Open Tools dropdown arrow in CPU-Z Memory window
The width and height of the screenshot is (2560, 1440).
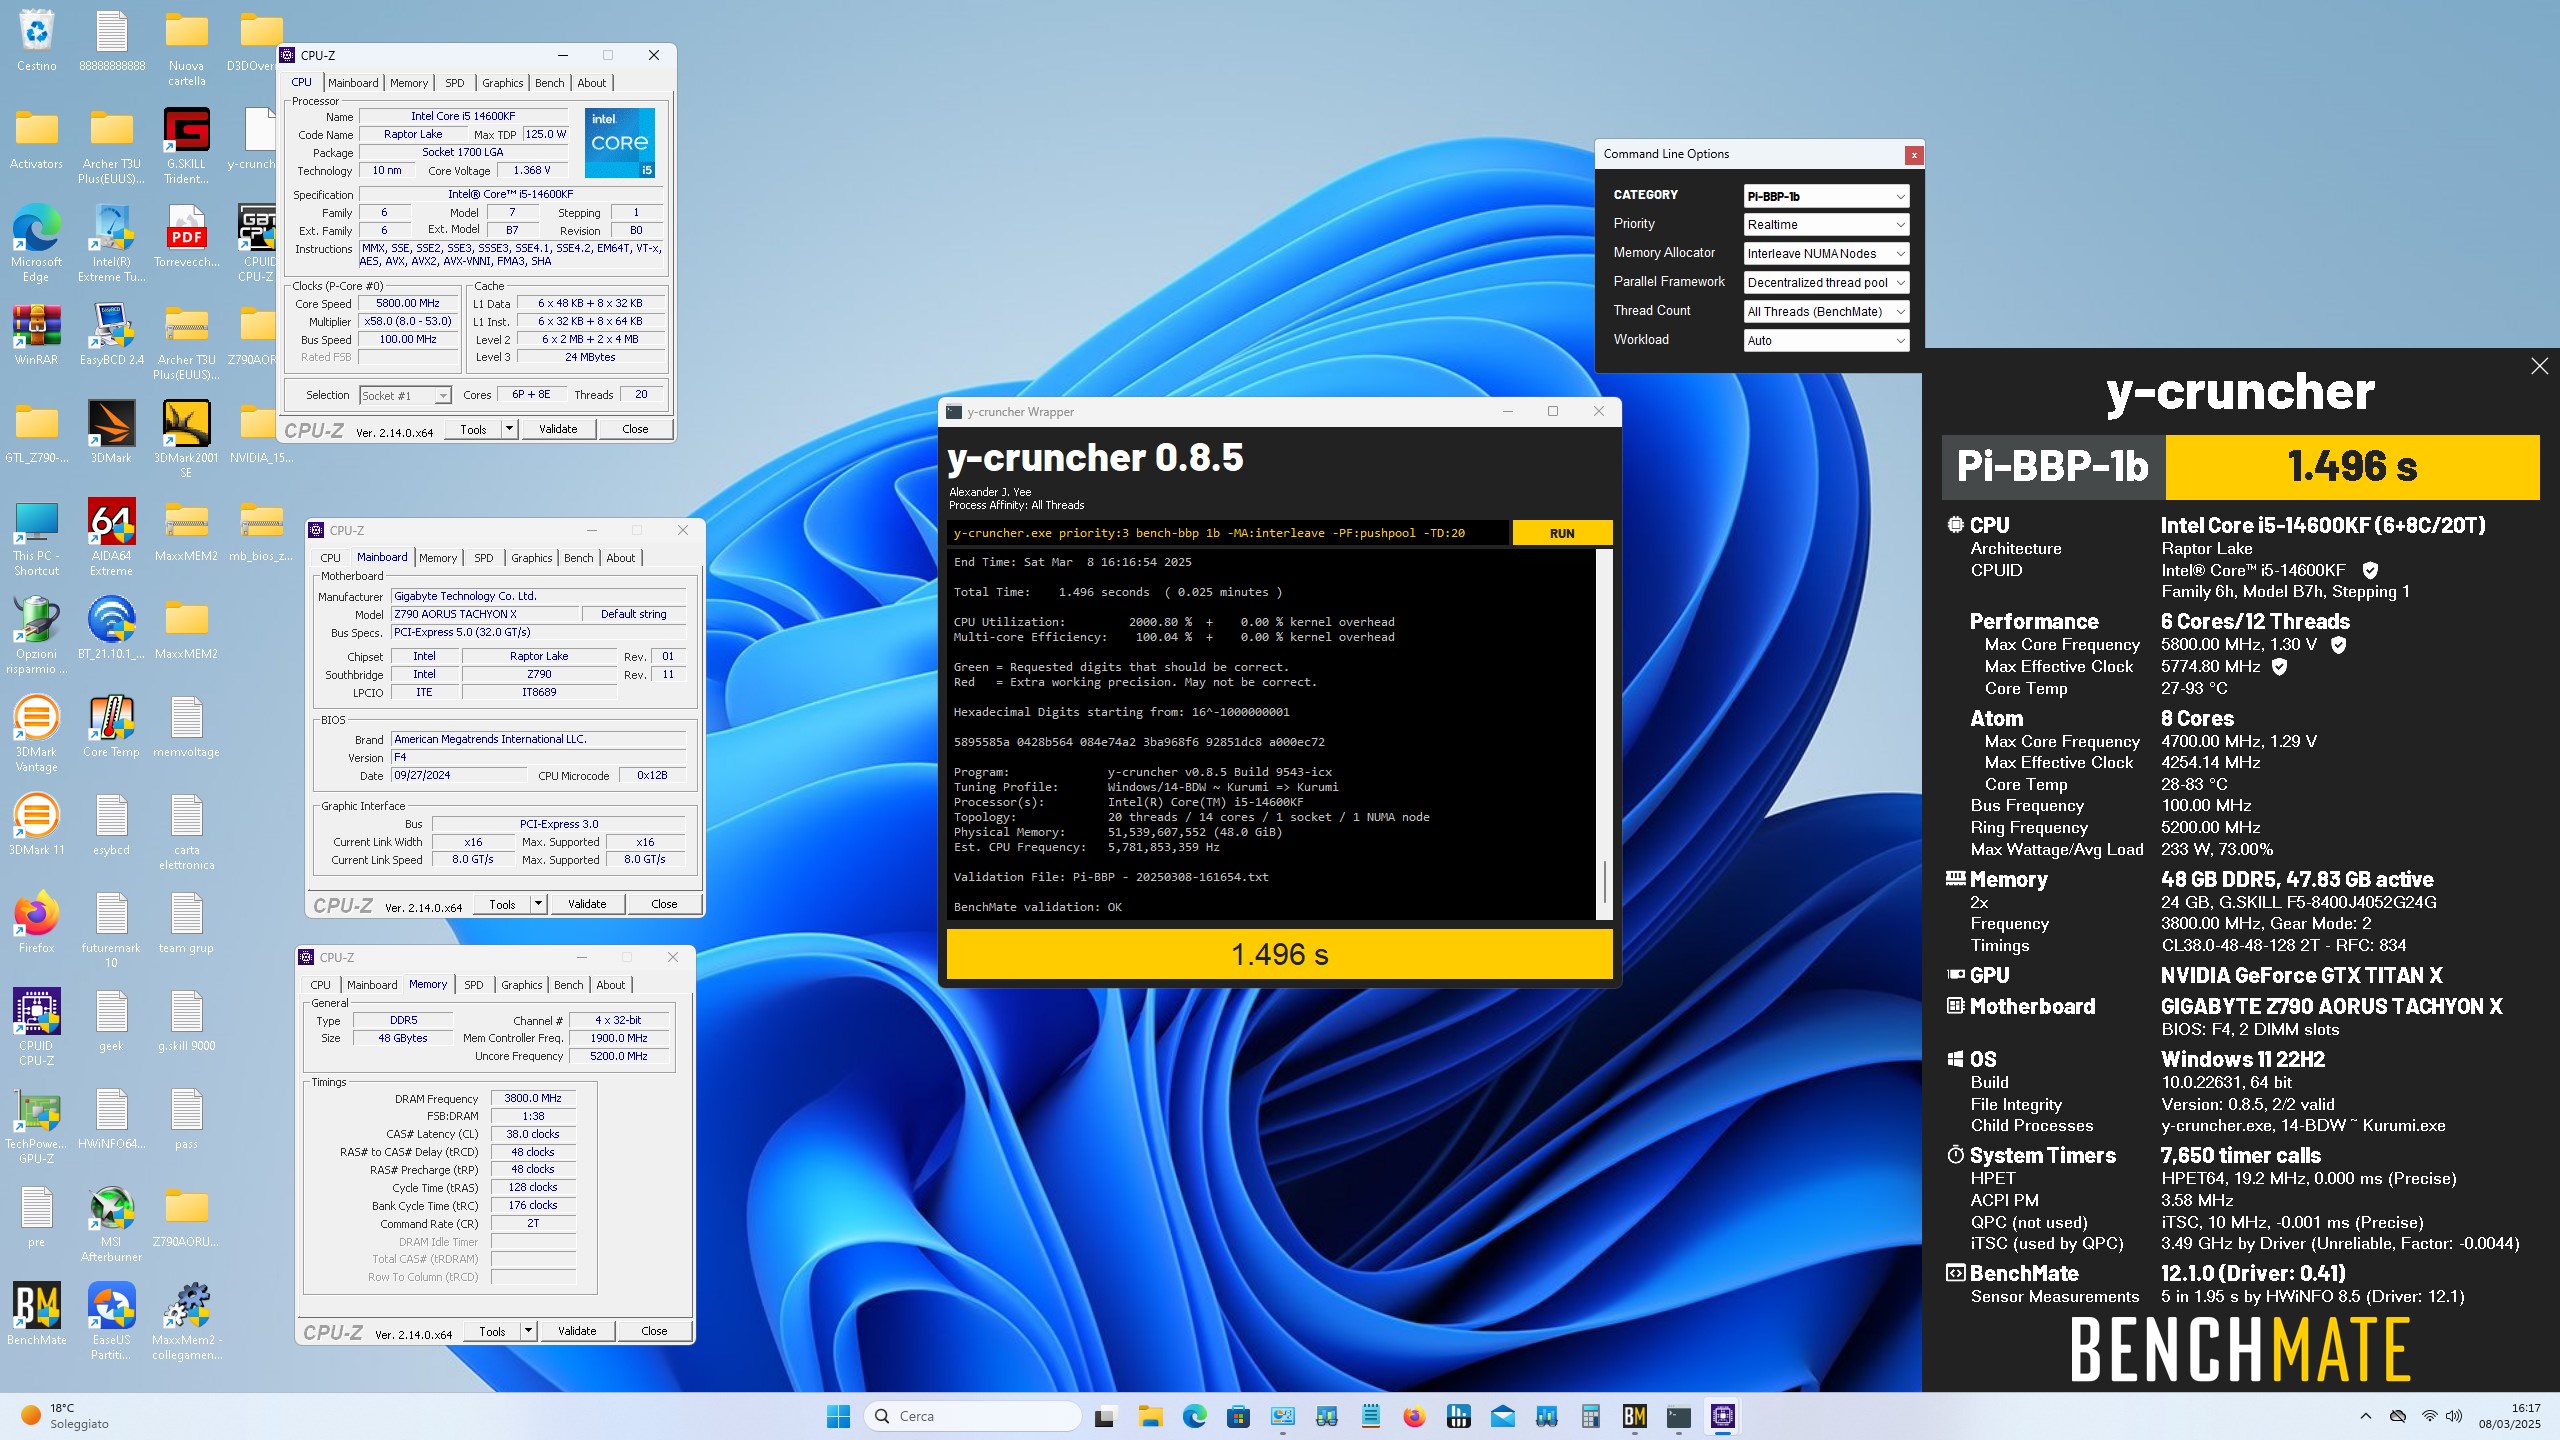tap(528, 1331)
